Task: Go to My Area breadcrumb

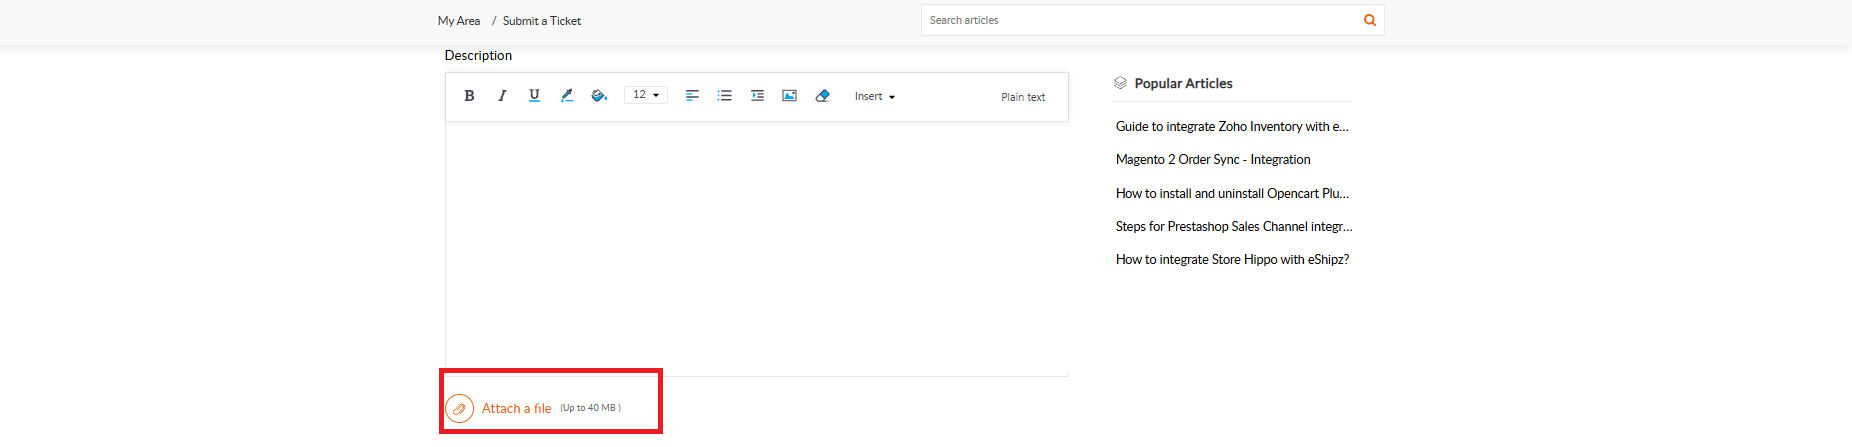Action: pyautogui.click(x=459, y=21)
